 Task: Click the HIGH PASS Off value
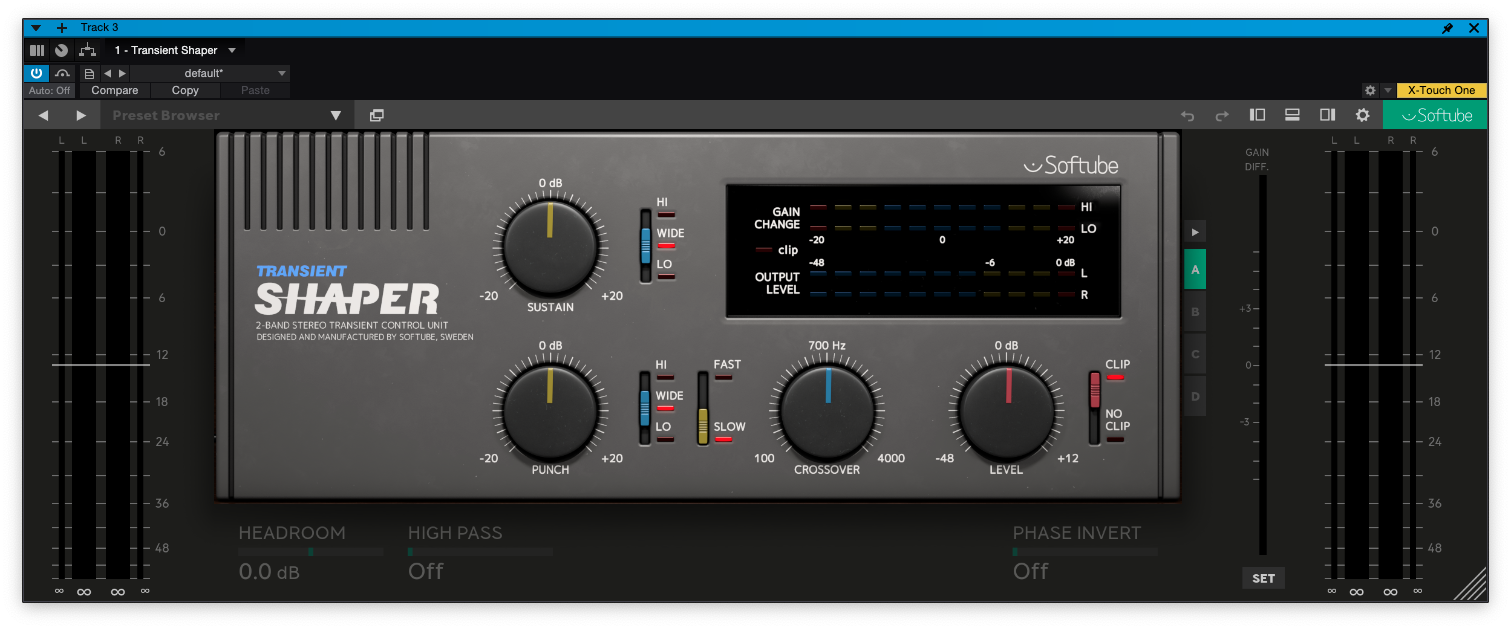426,572
